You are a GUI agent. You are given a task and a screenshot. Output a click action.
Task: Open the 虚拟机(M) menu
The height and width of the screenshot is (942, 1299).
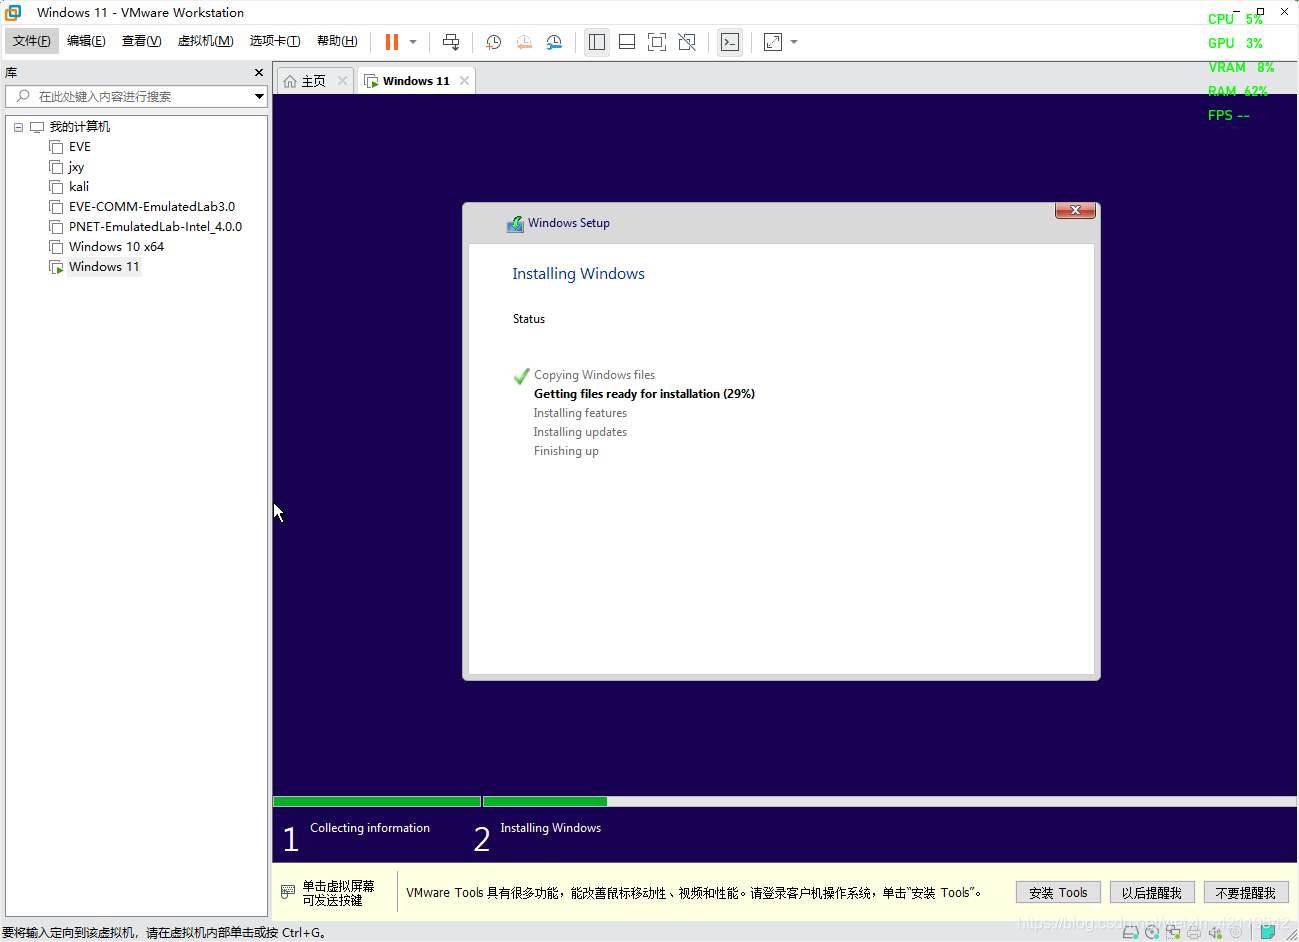click(205, 41)
